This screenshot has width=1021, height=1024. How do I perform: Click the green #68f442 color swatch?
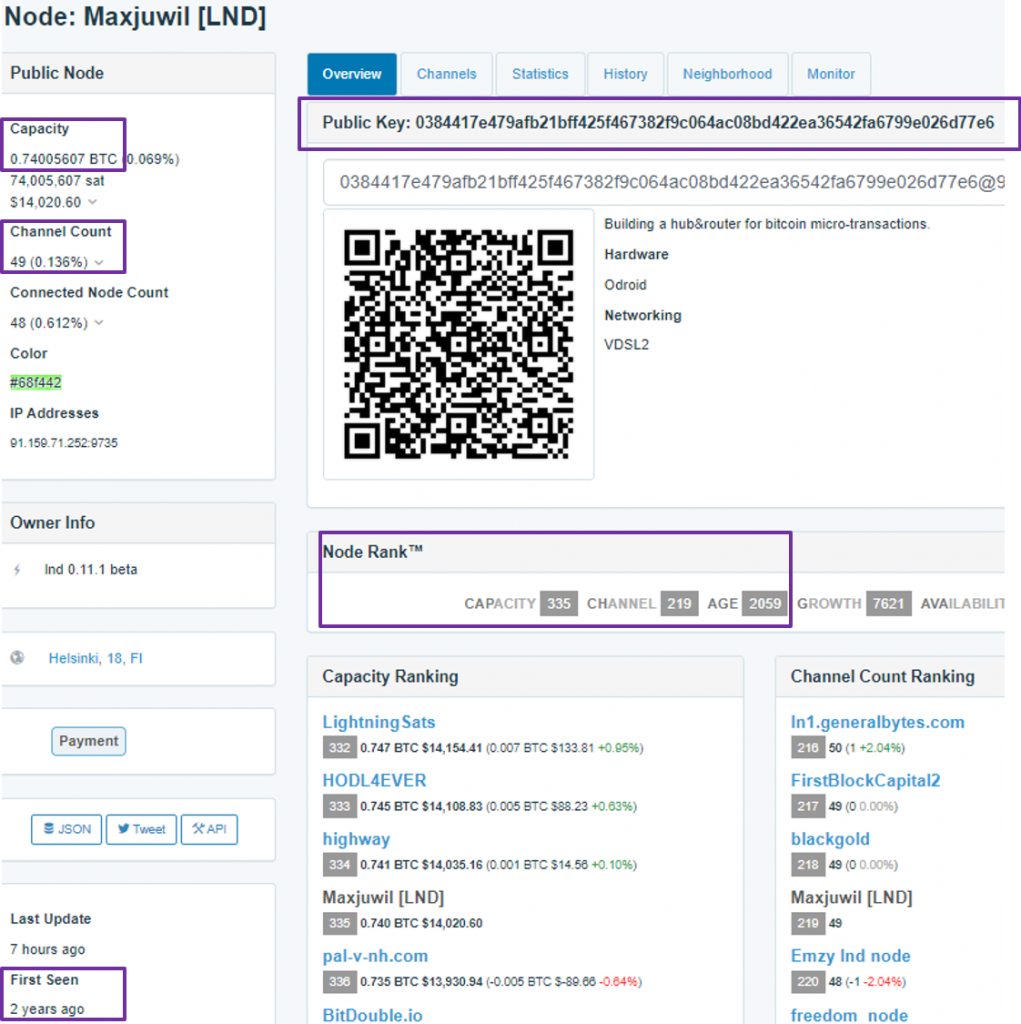click(x=36, y=383)
